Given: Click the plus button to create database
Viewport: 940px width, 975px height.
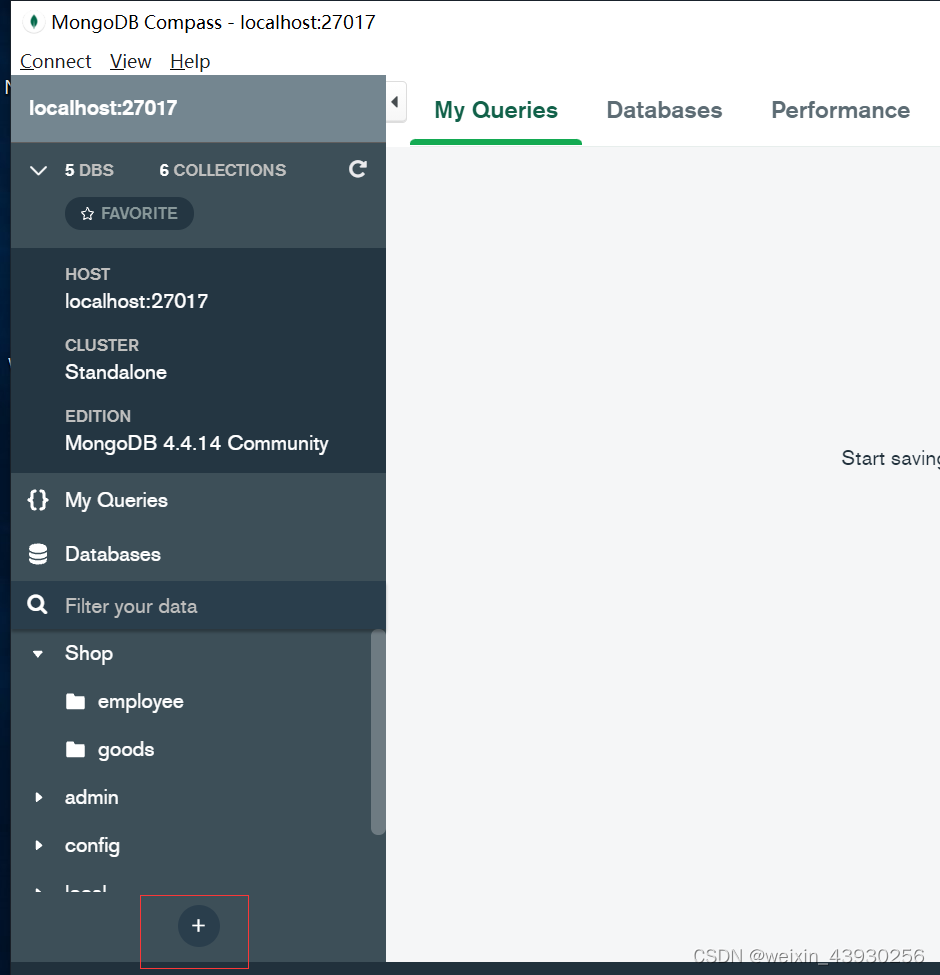Looking at the screenshot, I should (198, 926).
